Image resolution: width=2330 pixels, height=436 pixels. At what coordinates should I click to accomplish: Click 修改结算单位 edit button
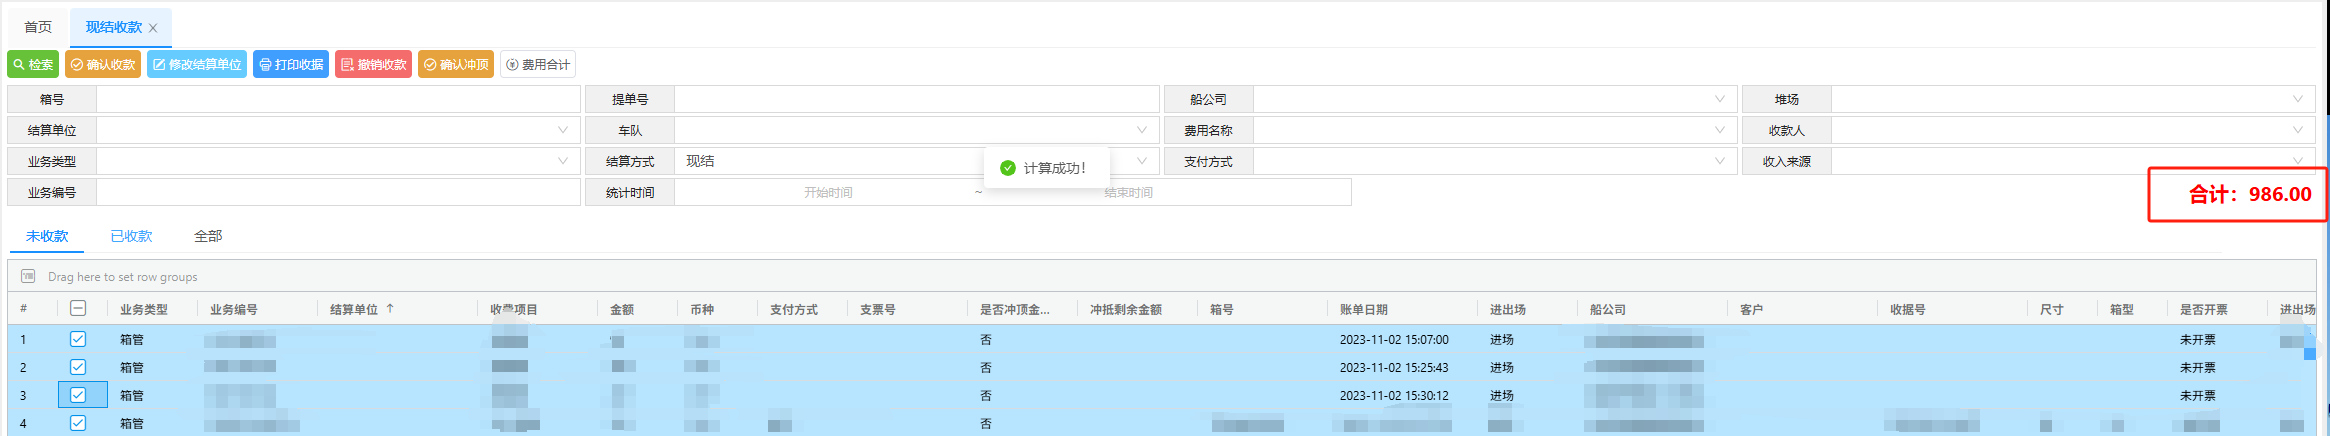click(x=197, y=64)
